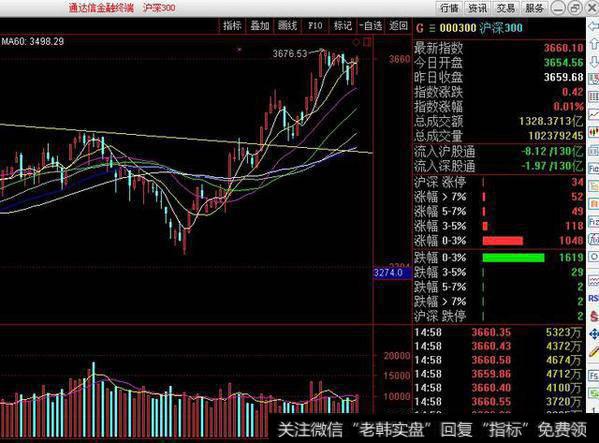Click the 跌幅 3-5% row
The width and height of the screenshot is (599, 443).
coord(499,272)
